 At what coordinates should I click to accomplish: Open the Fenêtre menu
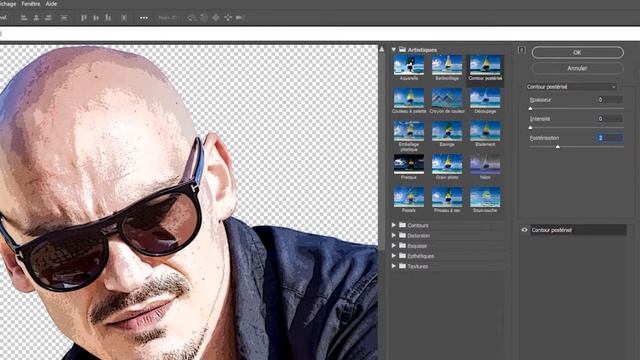[x=31, y=4]
